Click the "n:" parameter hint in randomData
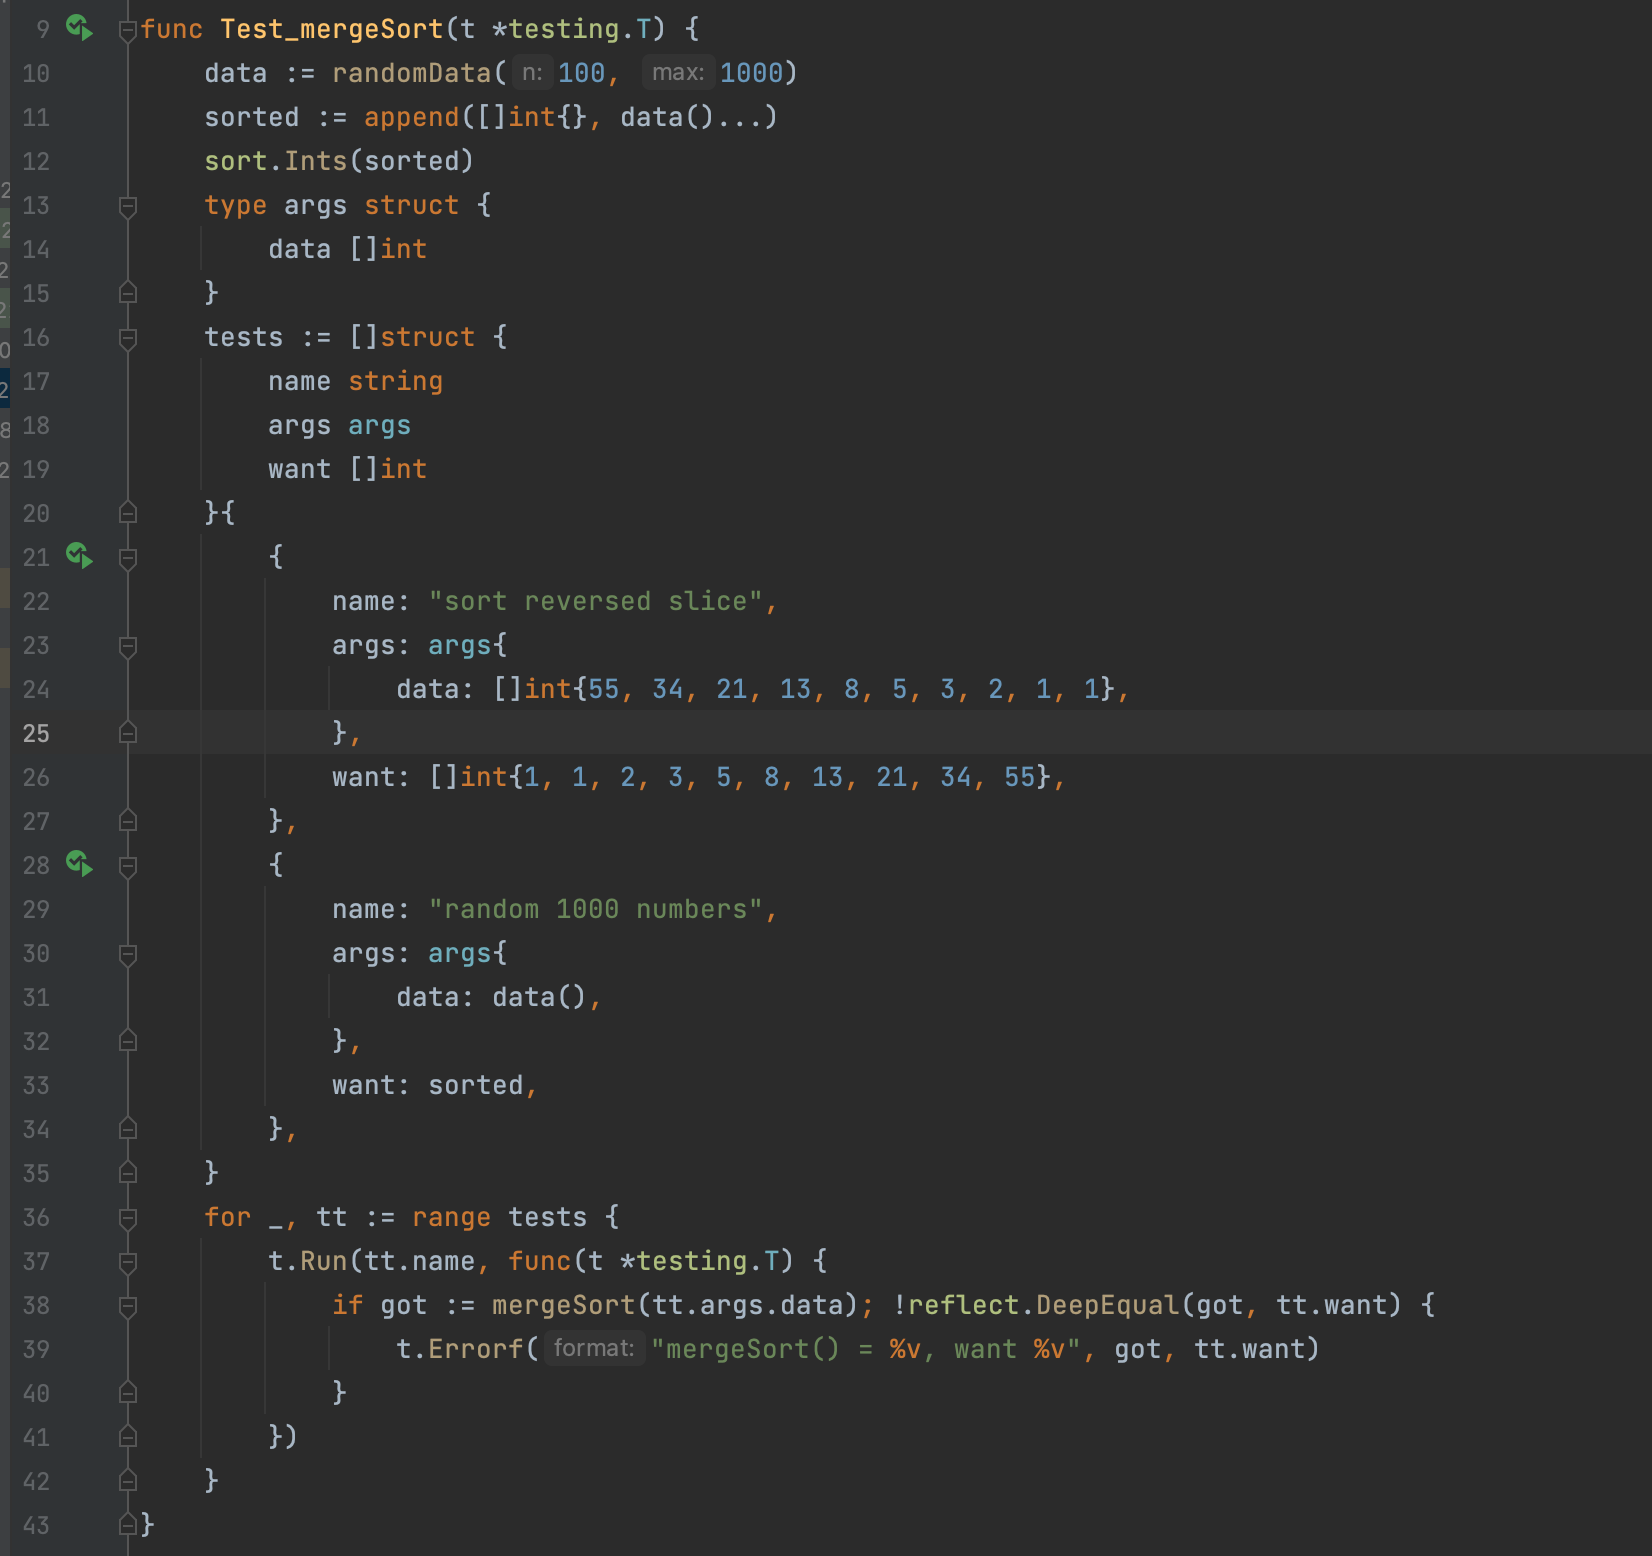This screenshot has width=1652, height=1556. point(532,73)
